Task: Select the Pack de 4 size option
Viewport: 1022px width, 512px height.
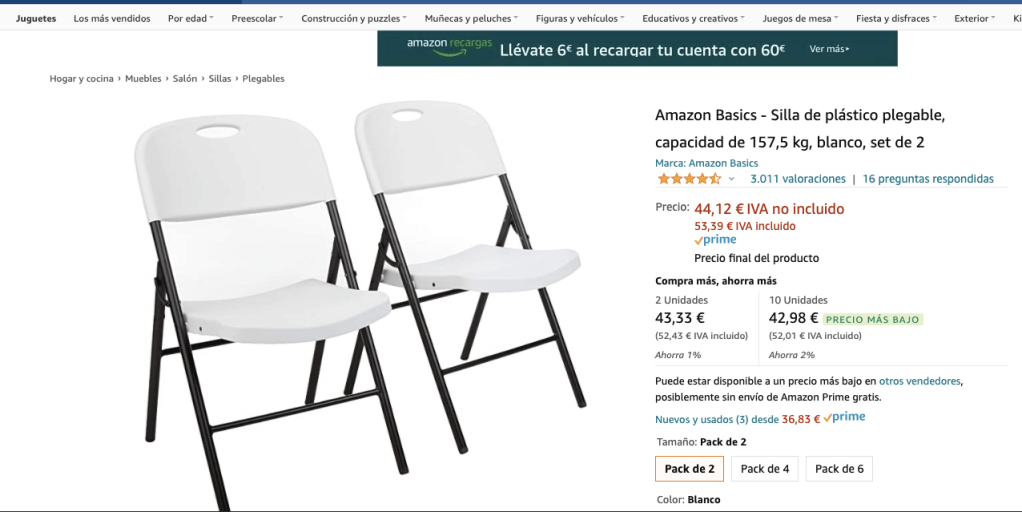Action: point(764,468)
